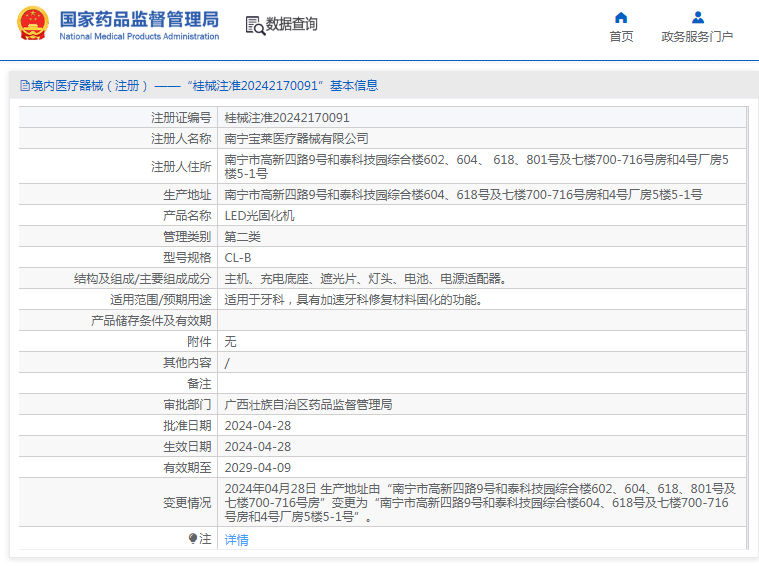
Task: Click the lightbulb icon beside 注
Action: point(193,539)
